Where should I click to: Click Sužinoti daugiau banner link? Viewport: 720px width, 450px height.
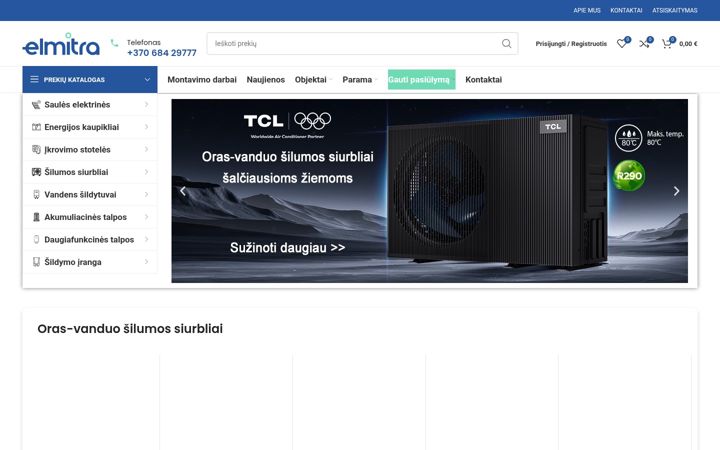pyautogui.click(x=287, y=248)
